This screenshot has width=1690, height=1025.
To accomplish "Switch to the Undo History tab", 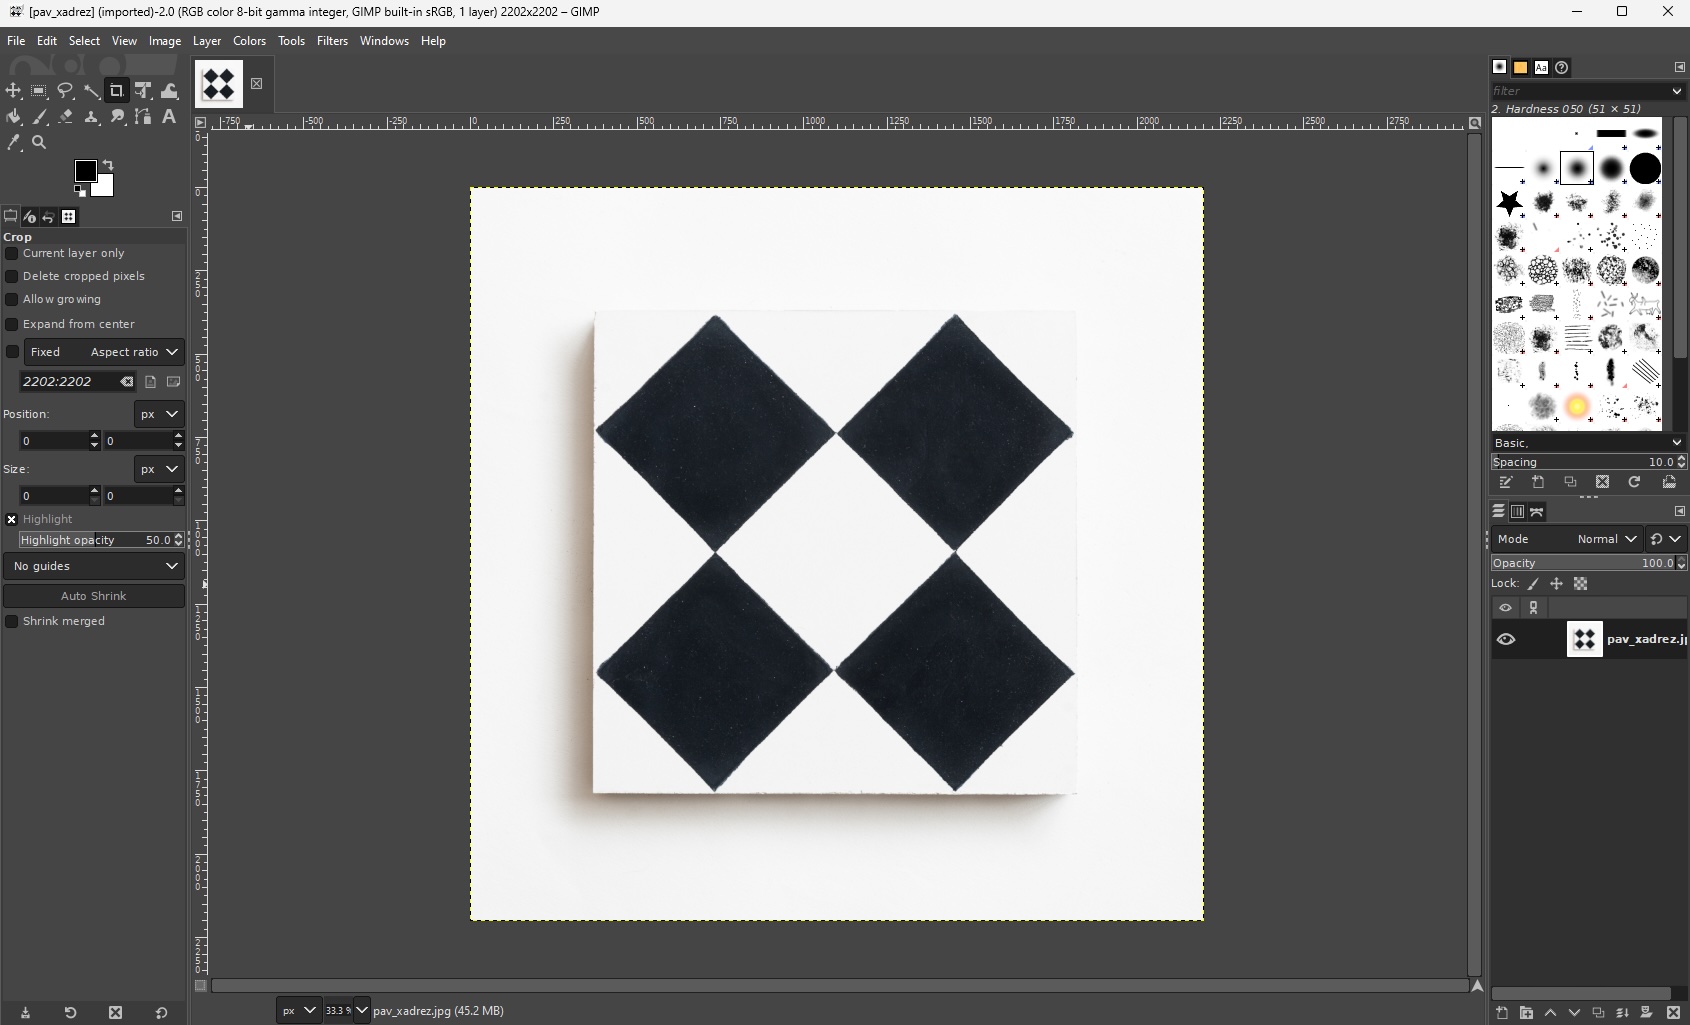I will 48,217.
